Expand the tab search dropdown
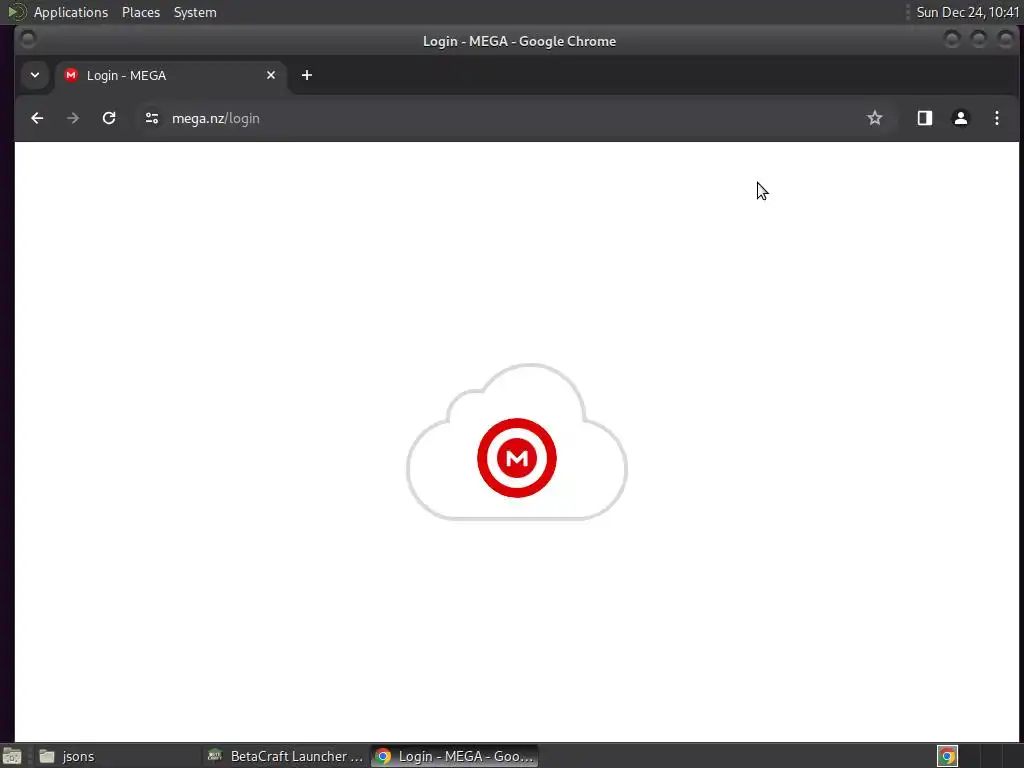1024x768 pixels. point(35,75)
